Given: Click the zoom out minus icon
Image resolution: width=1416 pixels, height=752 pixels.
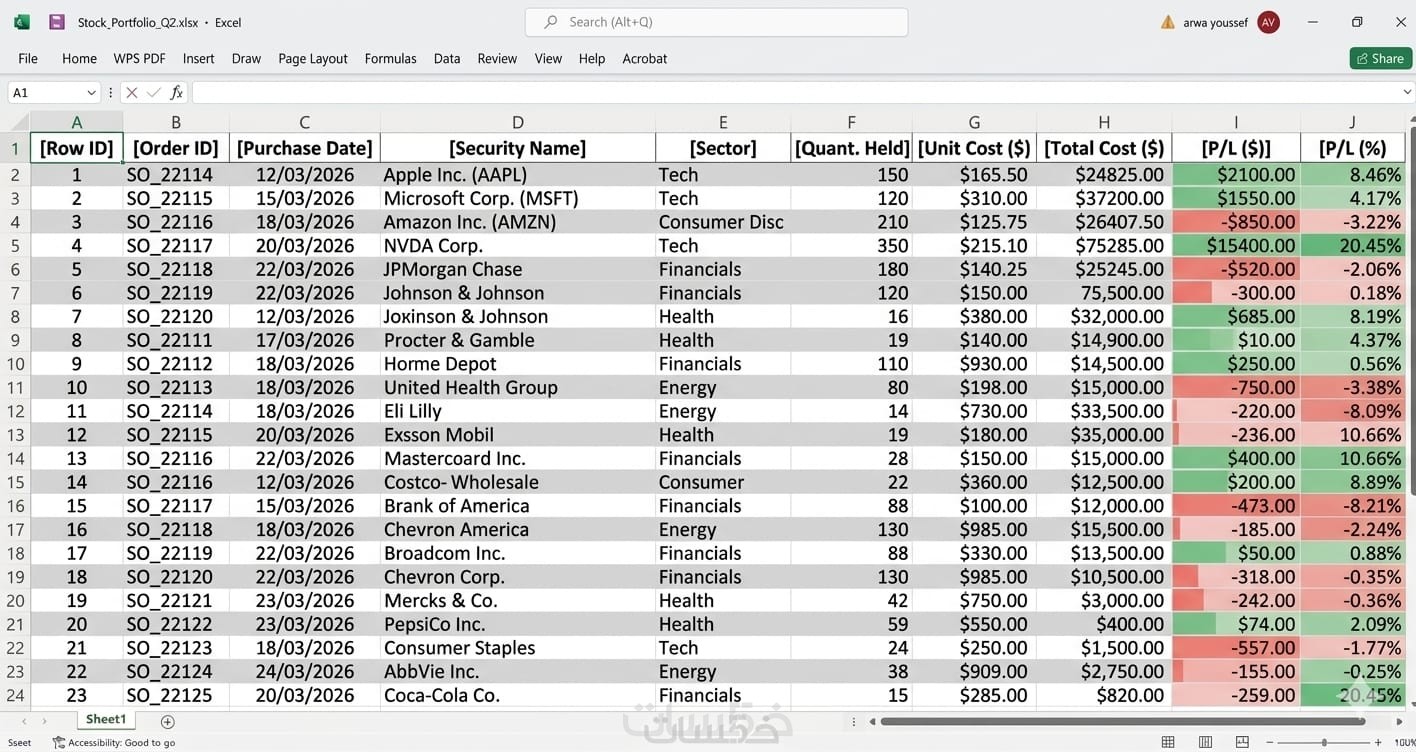Looking at the screenshot, I should pos(1269,742).
